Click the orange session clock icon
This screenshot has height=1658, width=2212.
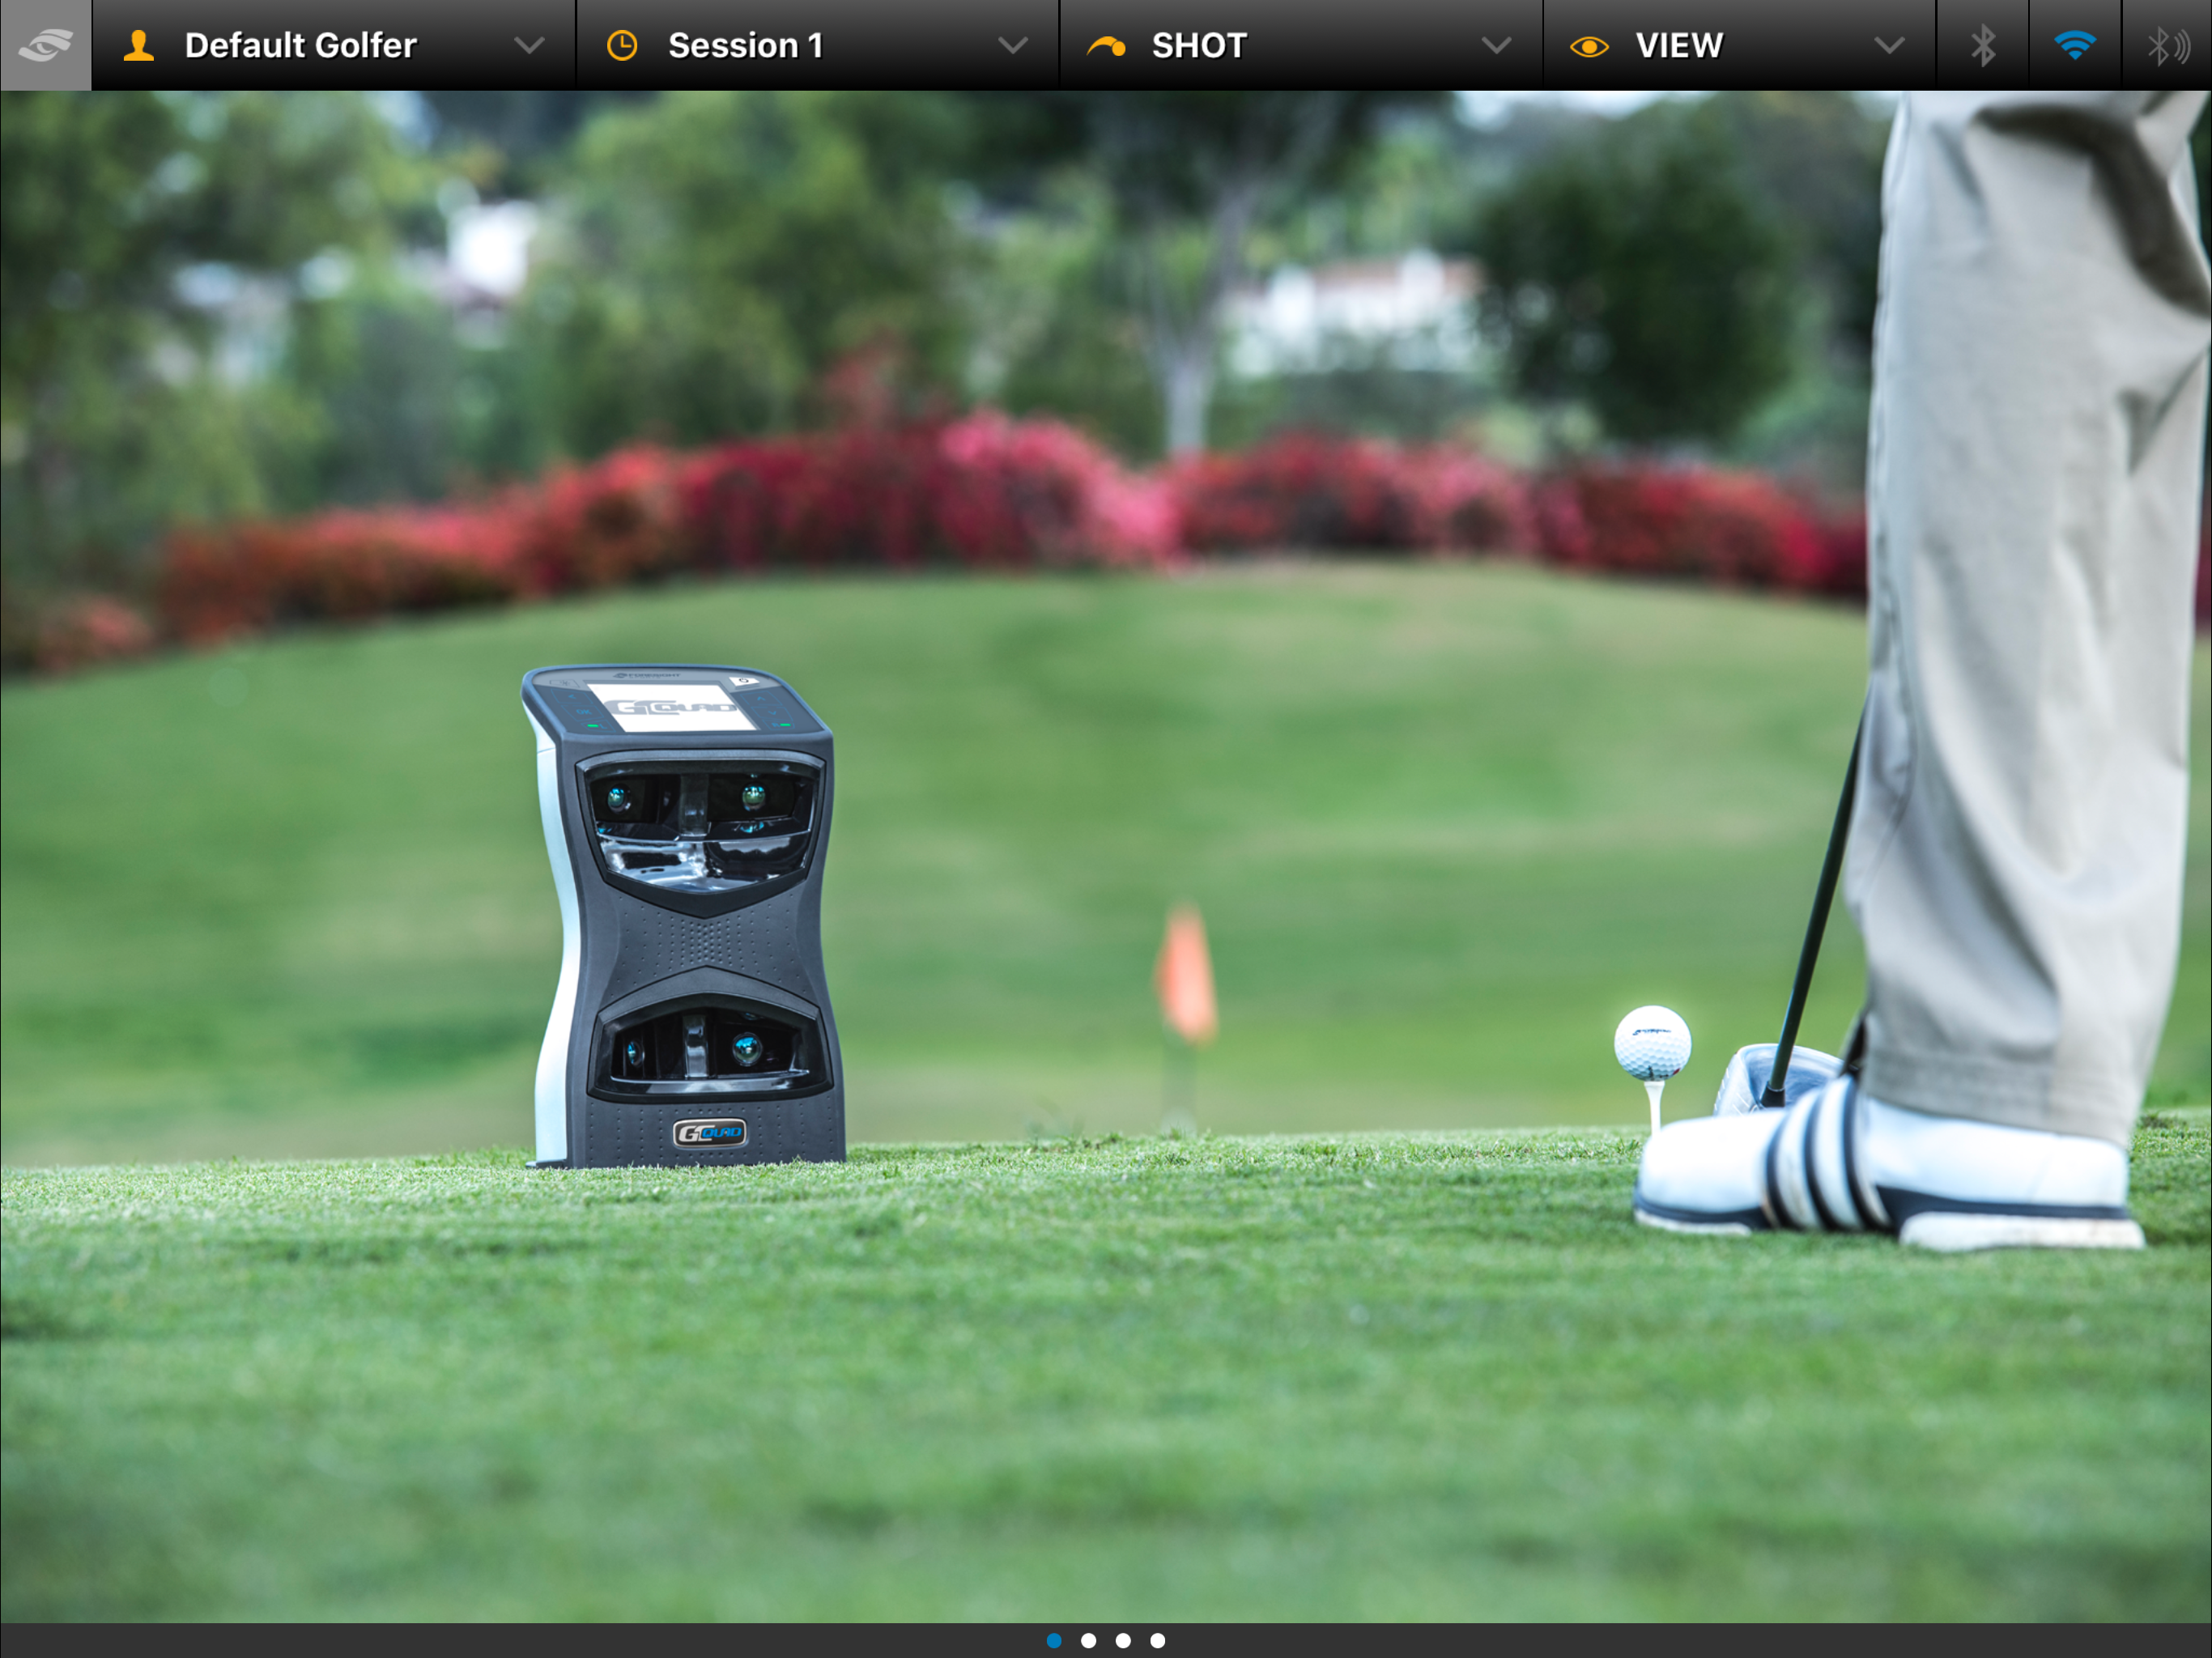[622, 45]
